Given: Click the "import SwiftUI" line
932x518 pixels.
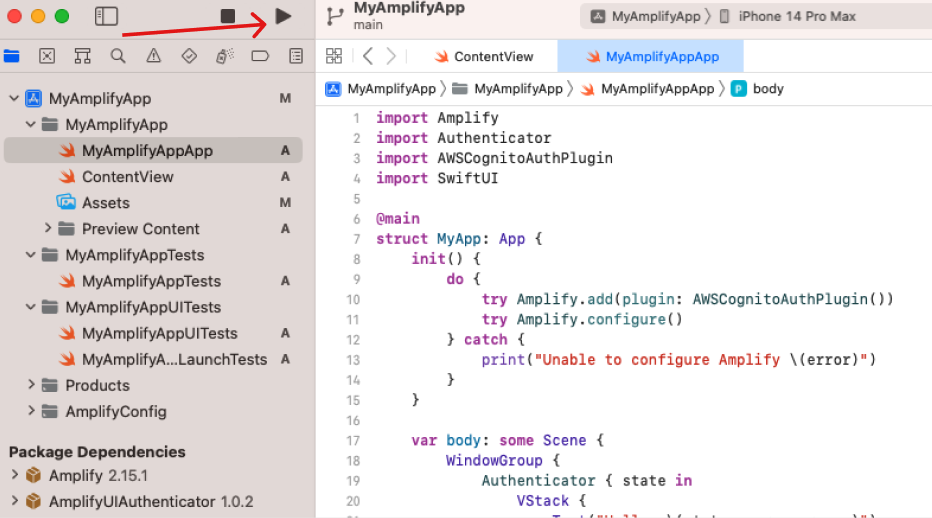Looking at the screenshot, I should [437, 178].
